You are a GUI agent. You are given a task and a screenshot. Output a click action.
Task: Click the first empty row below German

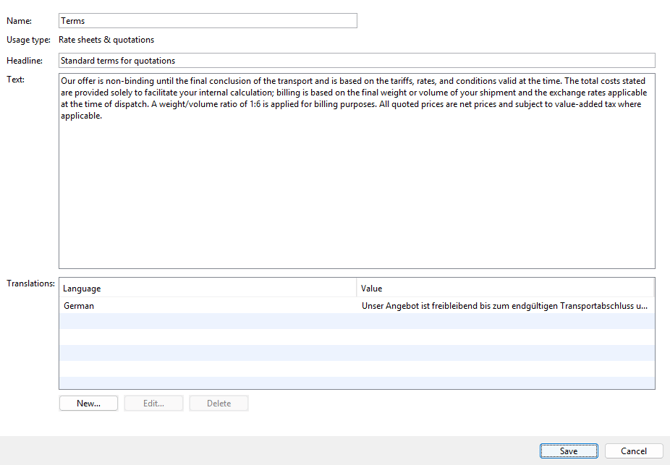356,321
